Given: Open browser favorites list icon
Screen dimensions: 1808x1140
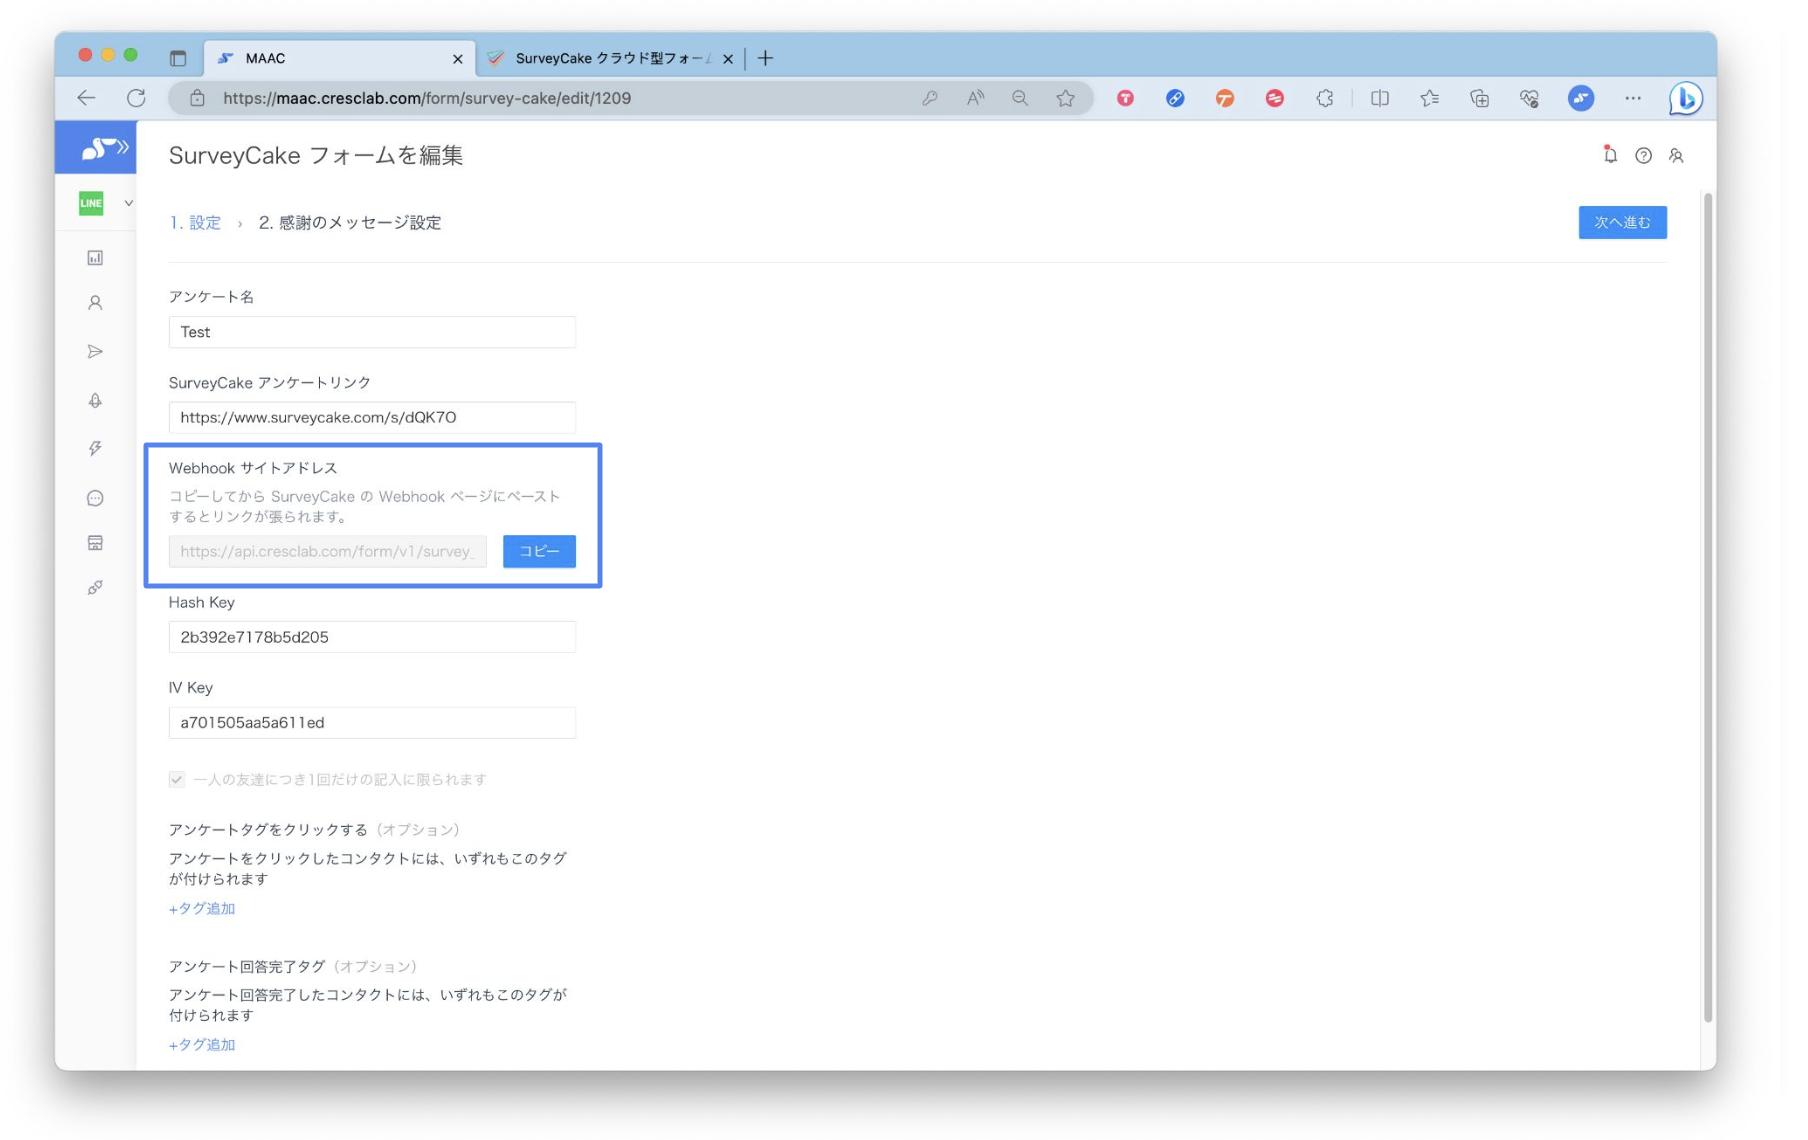Looking at the screenshot, I should click(1430, 98).
